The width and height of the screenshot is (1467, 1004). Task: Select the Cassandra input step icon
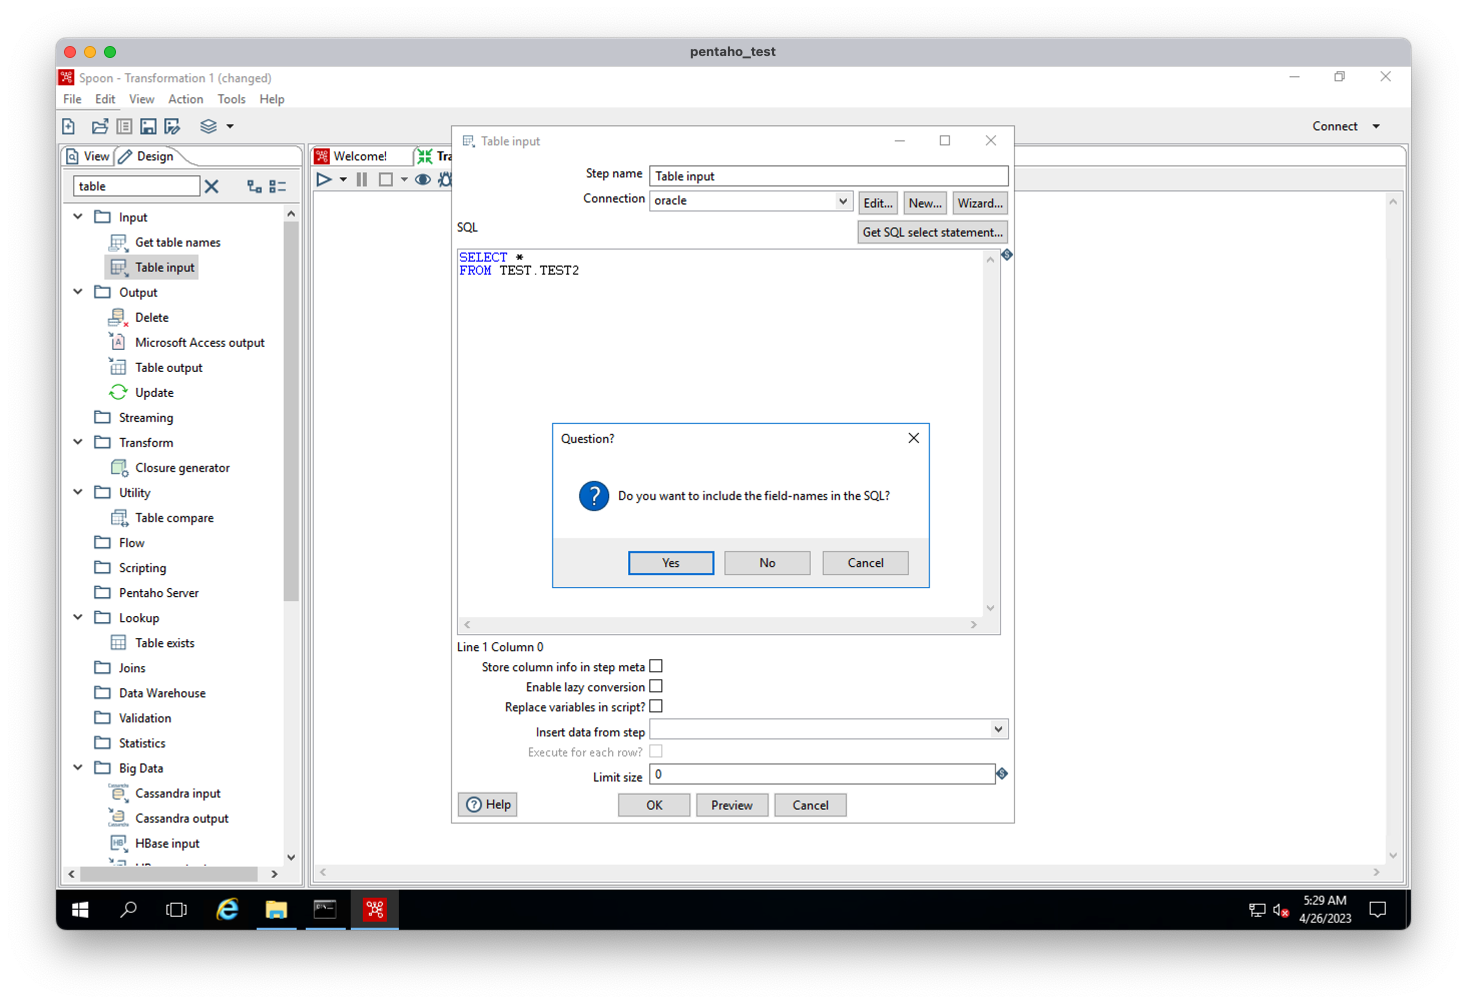pyautogui.click(x=118, y=792)
